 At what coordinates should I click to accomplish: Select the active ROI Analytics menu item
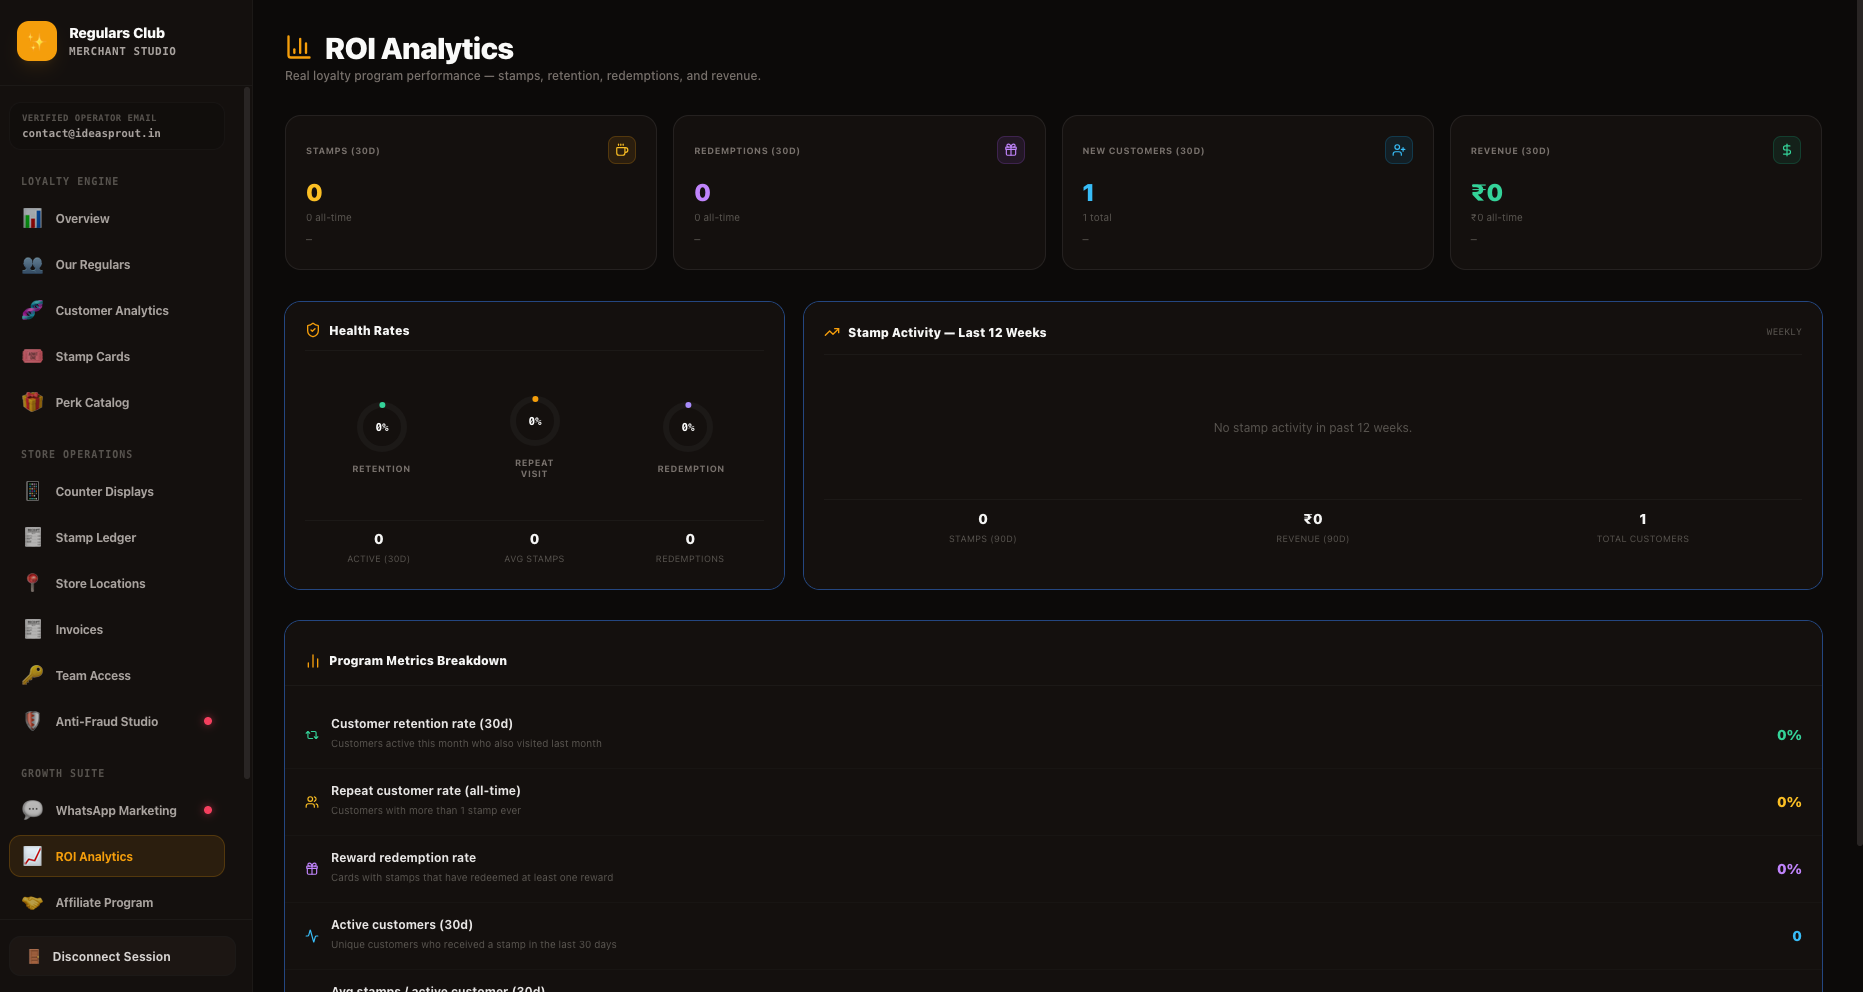(x=117, y=856)
